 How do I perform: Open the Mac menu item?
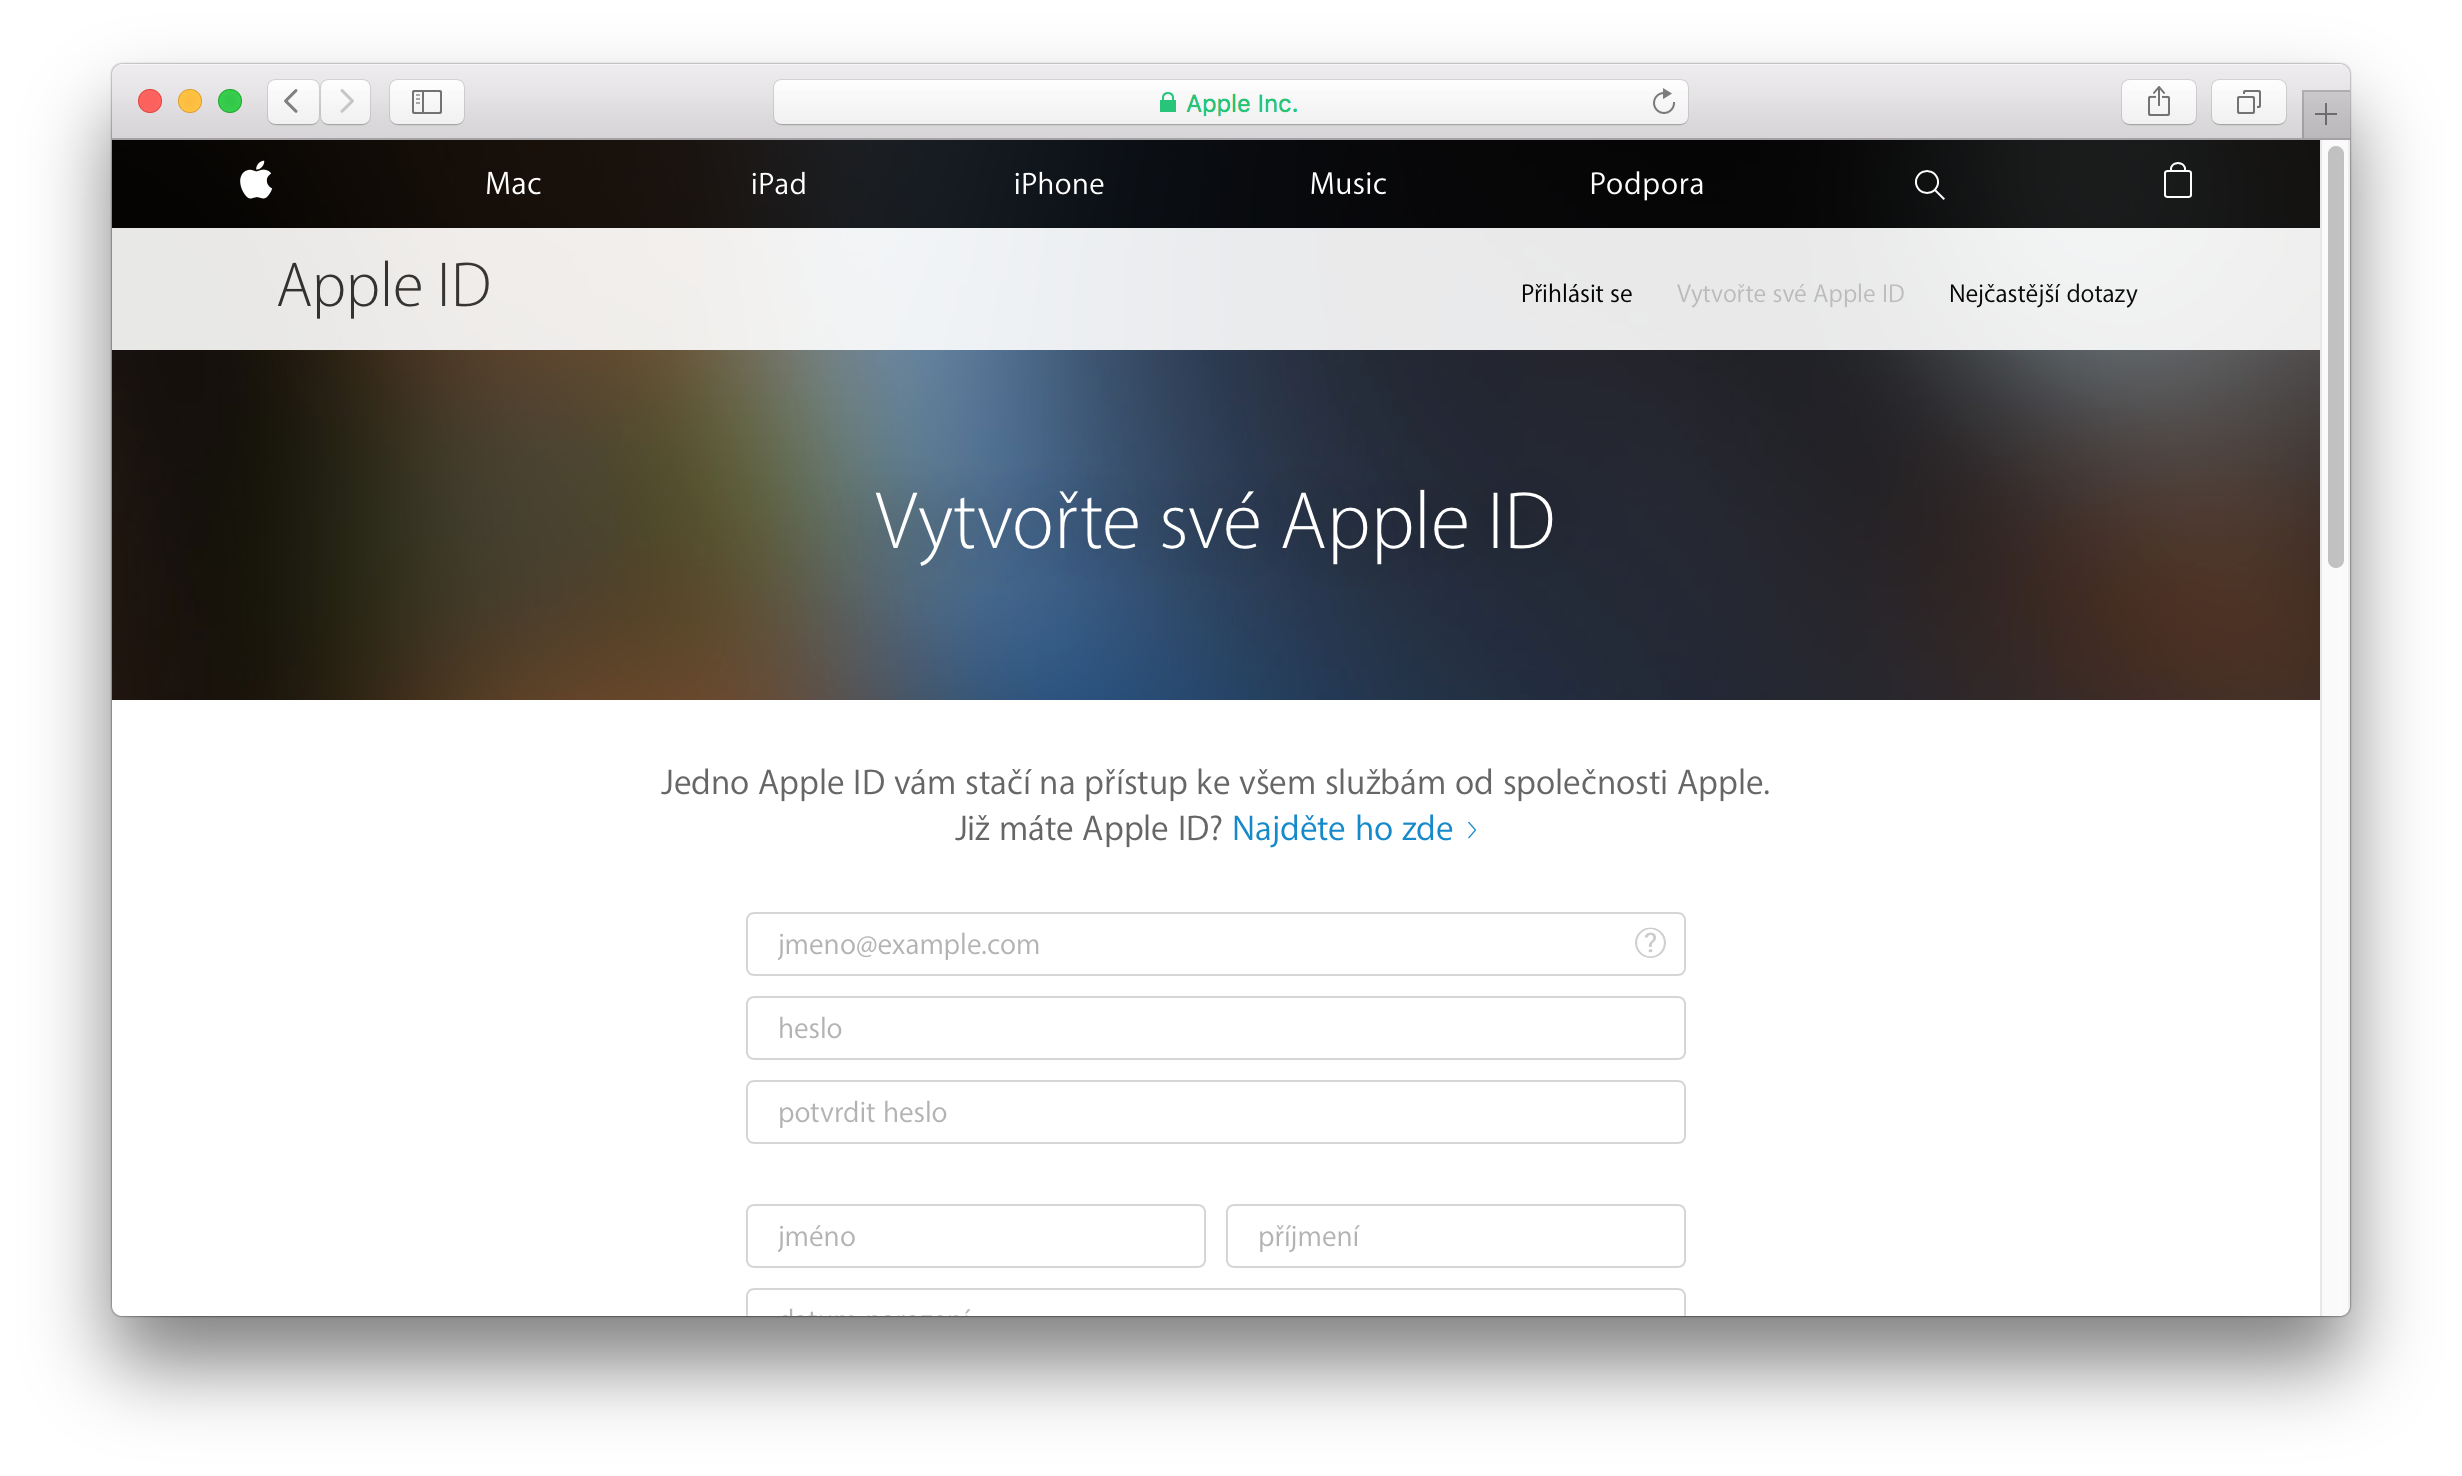pyautogui.click(x=513, y=184)
